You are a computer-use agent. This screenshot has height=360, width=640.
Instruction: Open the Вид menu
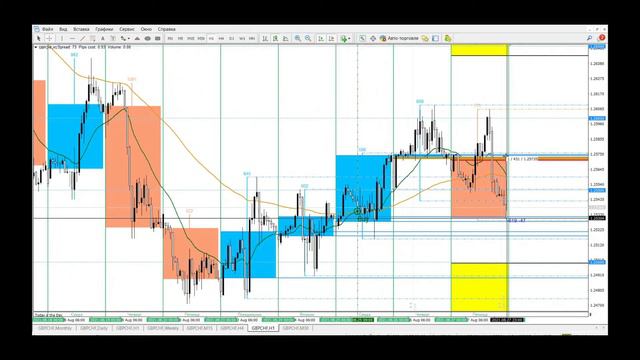tap(63, 29)
